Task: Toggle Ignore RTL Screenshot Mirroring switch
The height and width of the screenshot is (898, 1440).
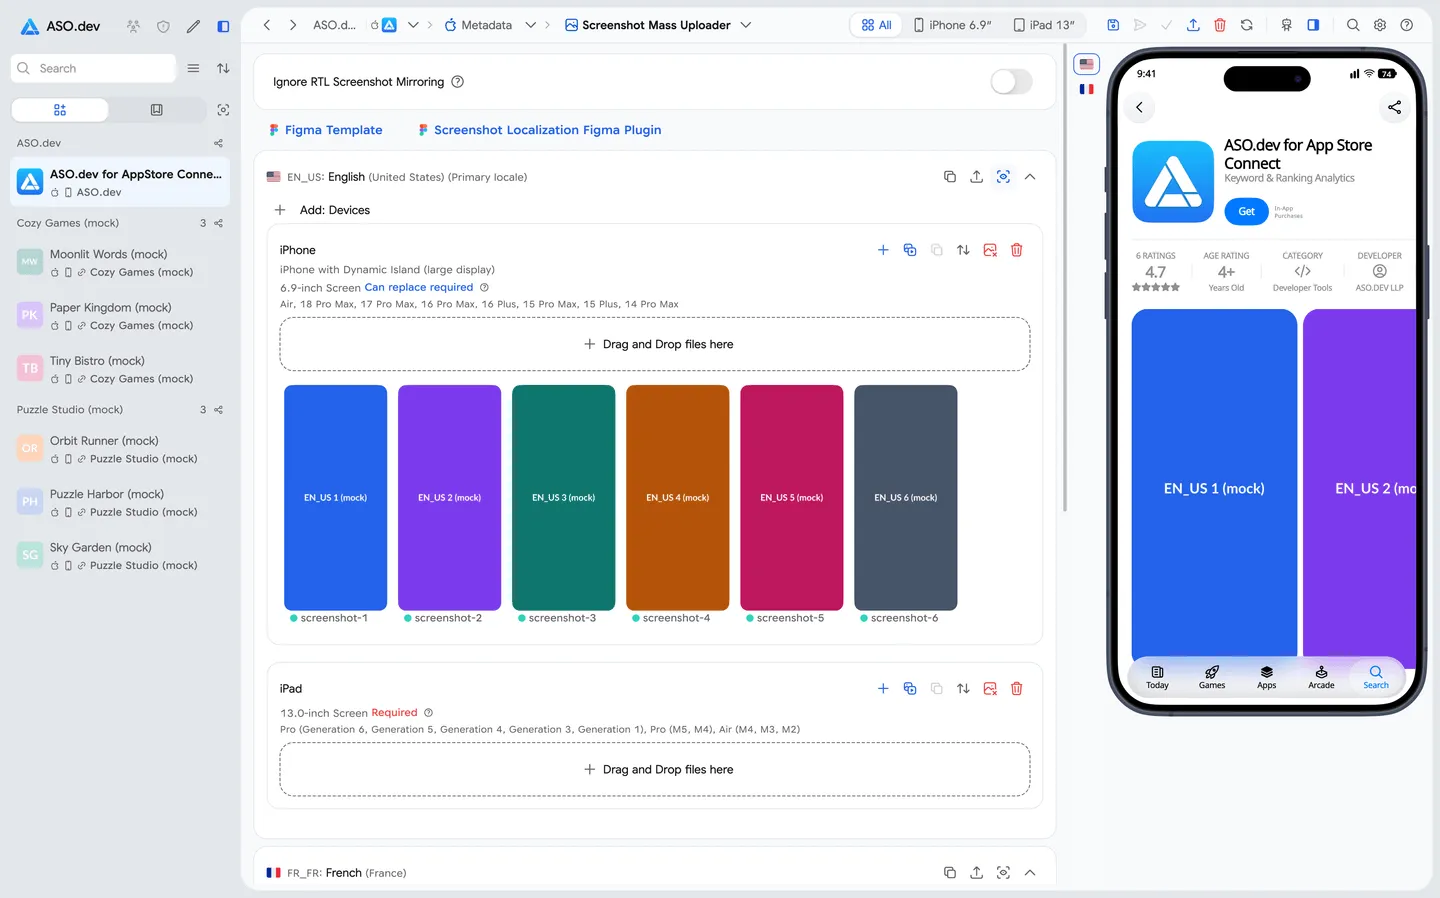Action: coord(1011,82)
